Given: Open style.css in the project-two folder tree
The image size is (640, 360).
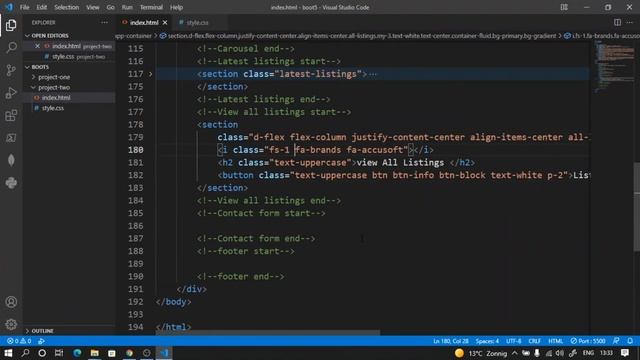Looking at the screenshot, I should 53,108.
